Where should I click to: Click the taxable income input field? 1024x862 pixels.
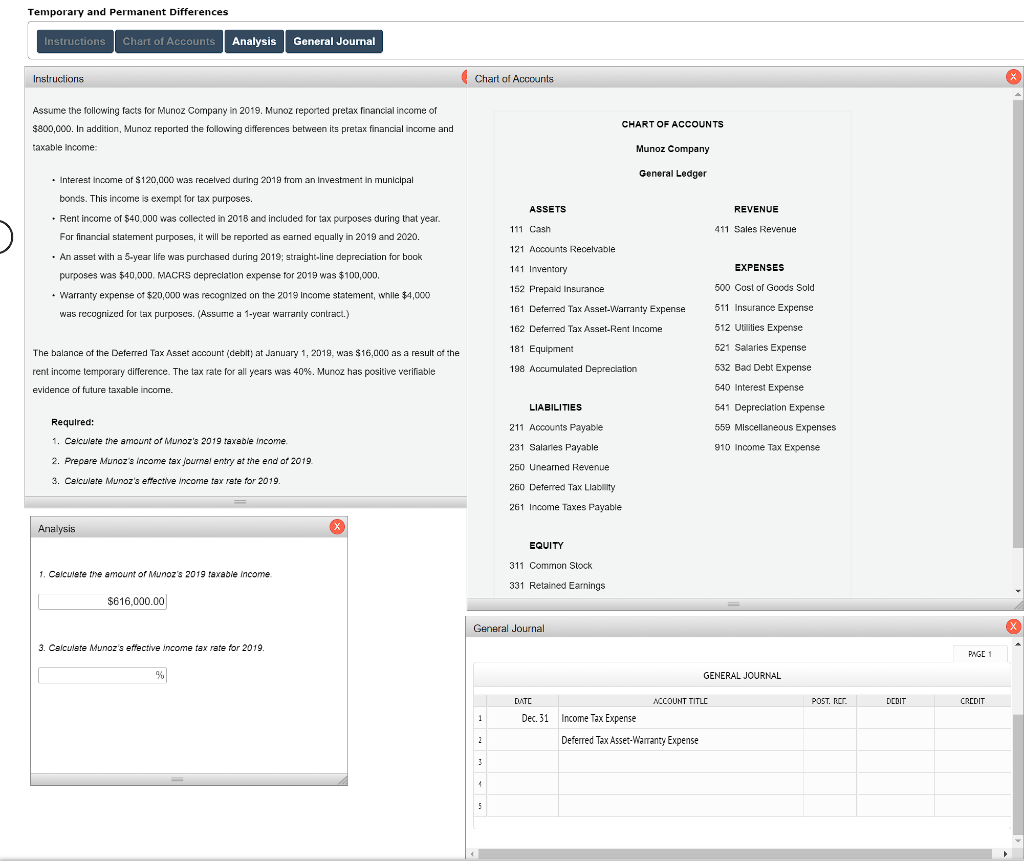point(103,601)
